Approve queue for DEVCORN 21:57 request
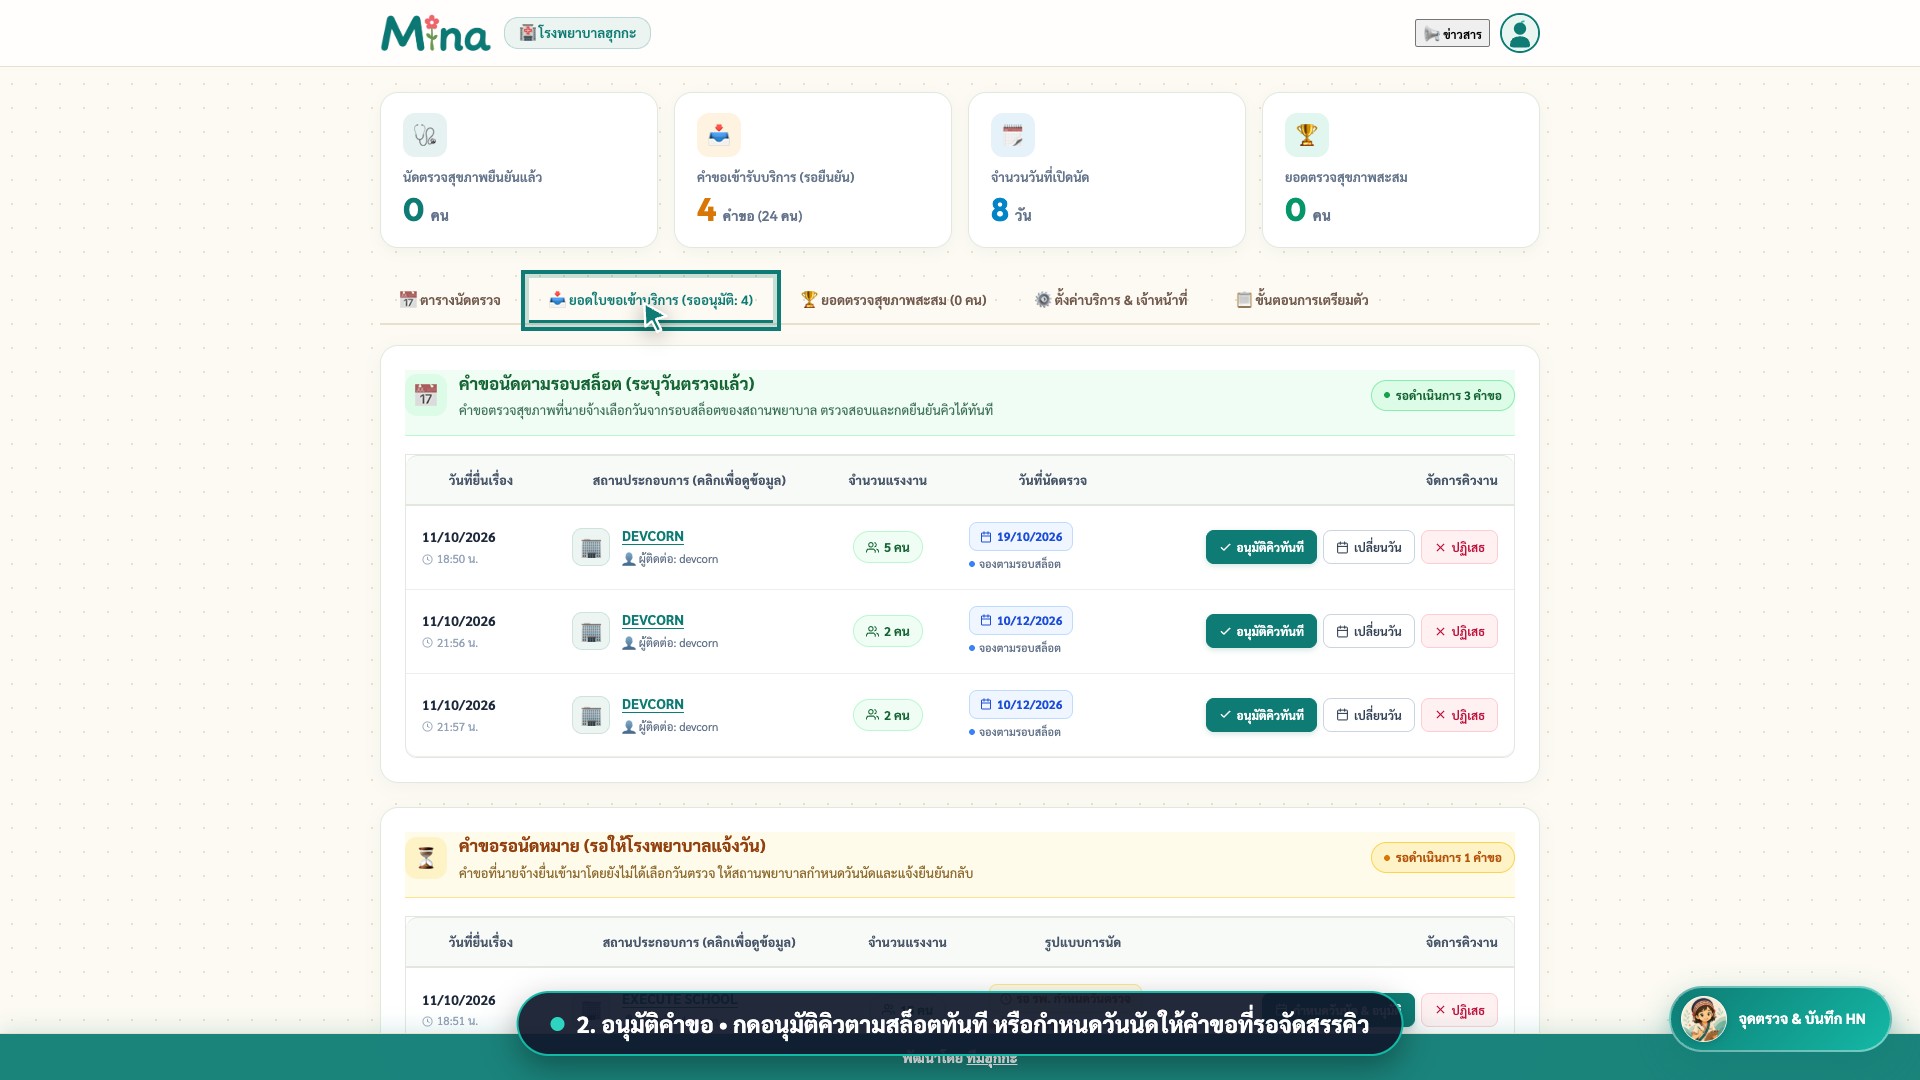Image resolution: width=1920 pixels, height=1080 pixels. tap(1261, 715)
